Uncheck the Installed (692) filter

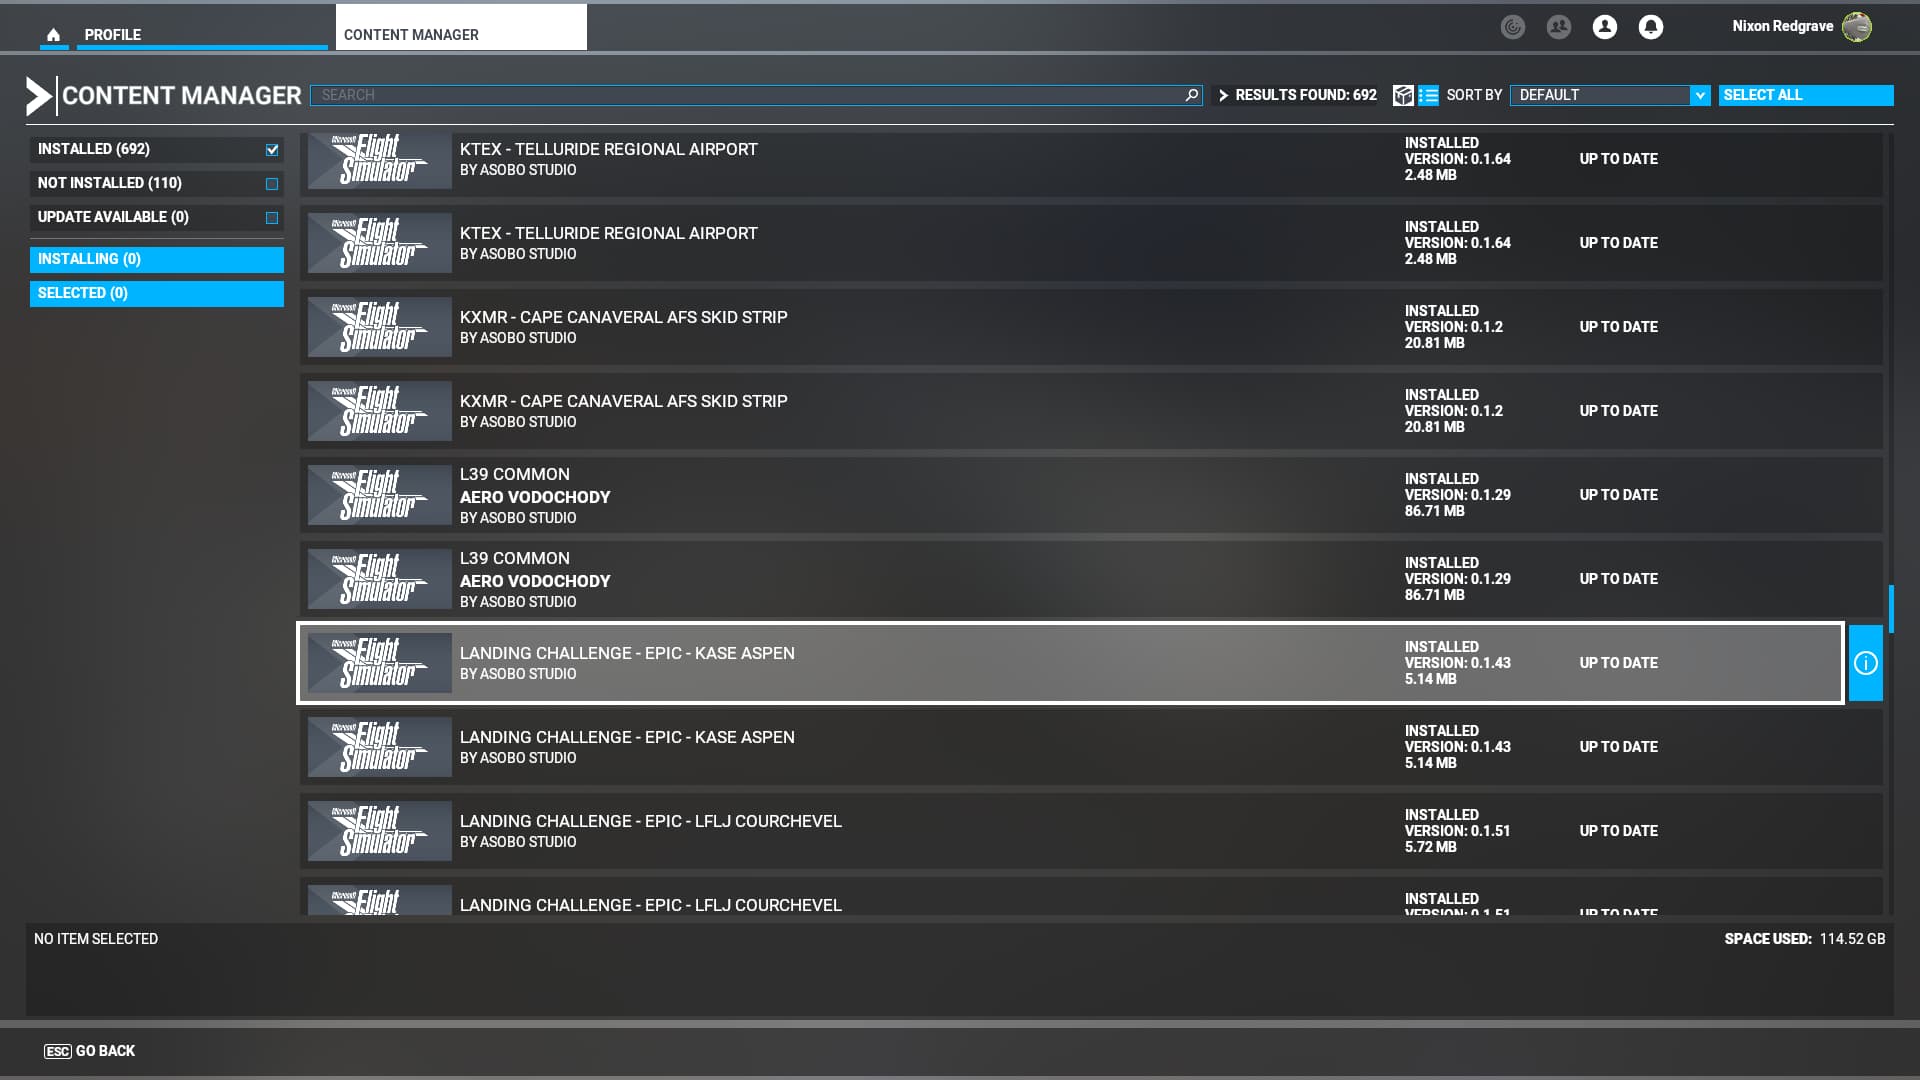point(272,150)
